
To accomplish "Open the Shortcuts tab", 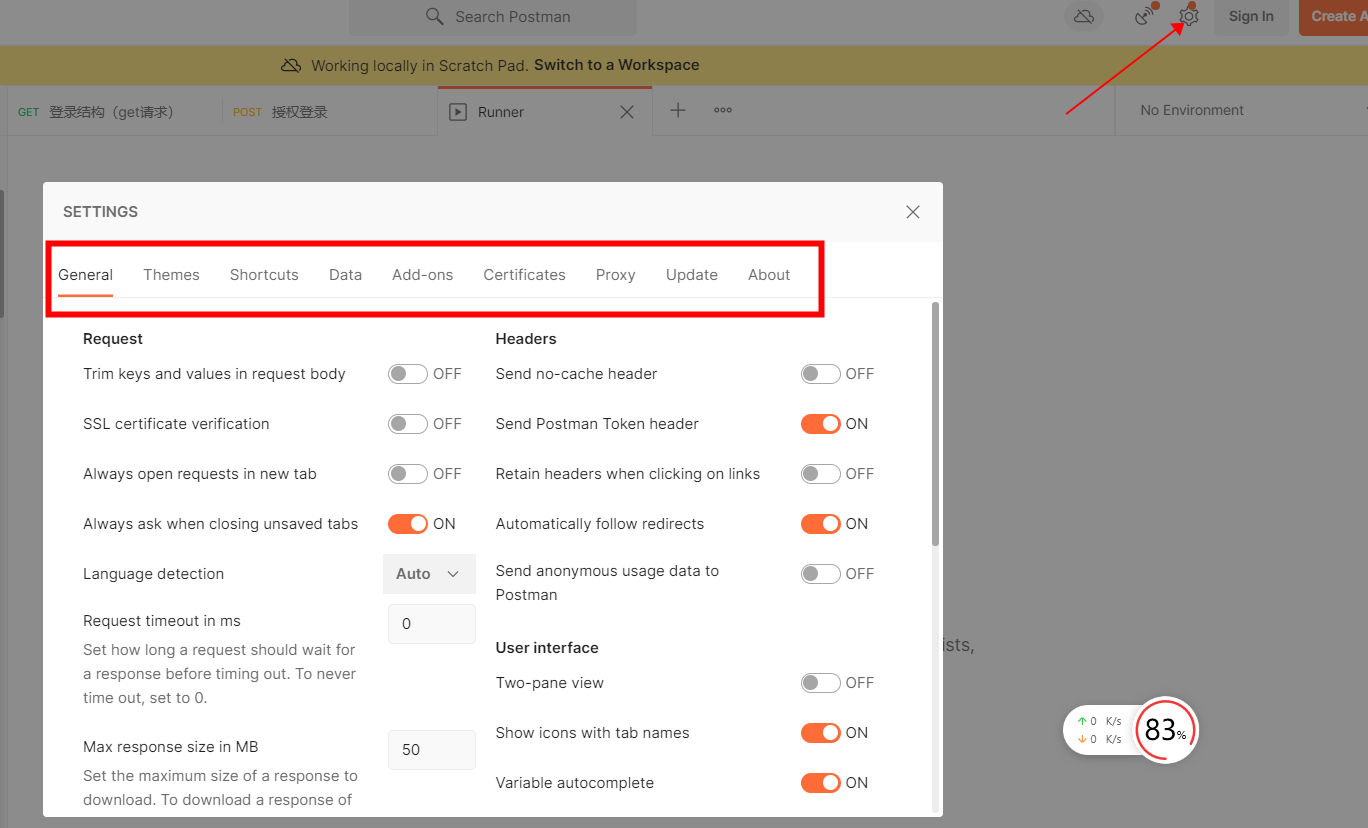I will [264, 275].
